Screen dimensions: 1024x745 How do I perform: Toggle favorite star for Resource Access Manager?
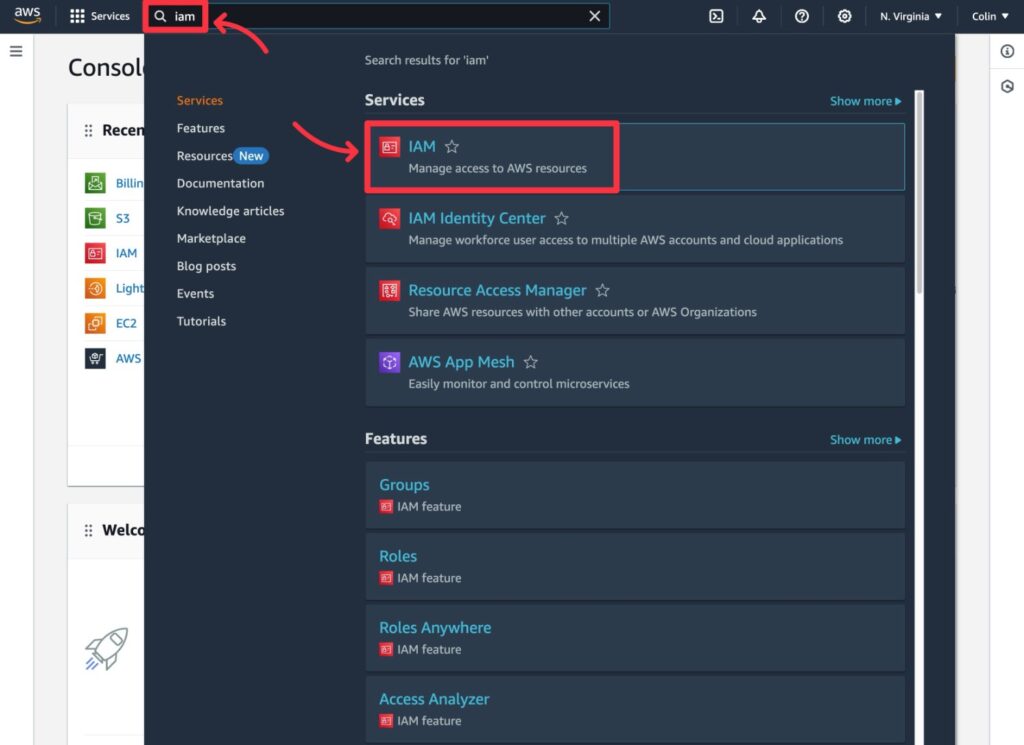click(603, 291)
